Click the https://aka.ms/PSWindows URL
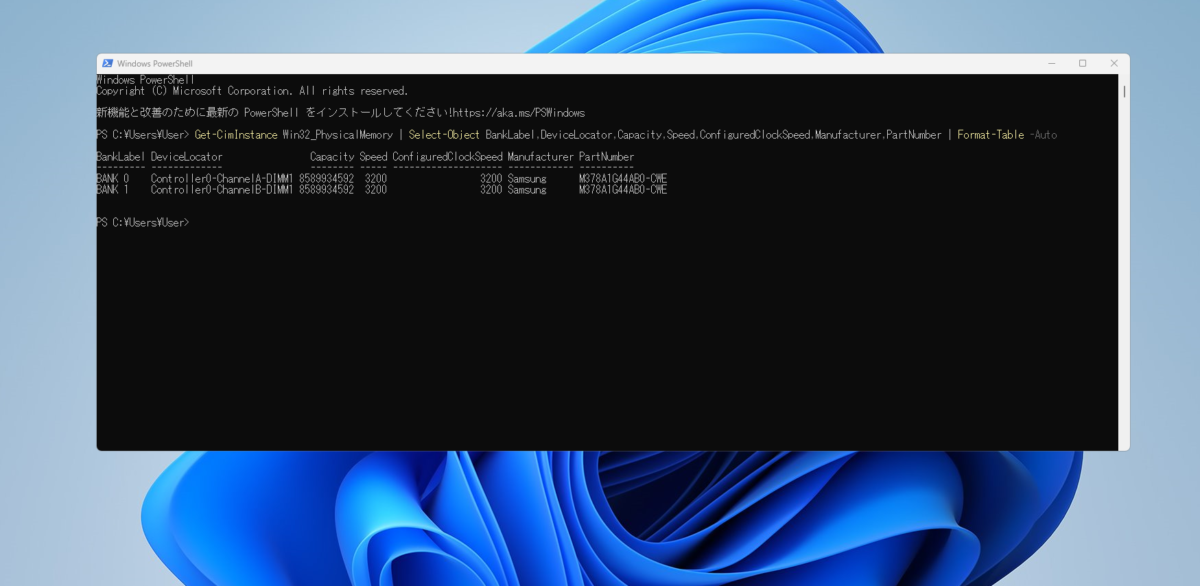Image resolution: width=1200 pixels, height=586 pixels. tap(518, 113)
